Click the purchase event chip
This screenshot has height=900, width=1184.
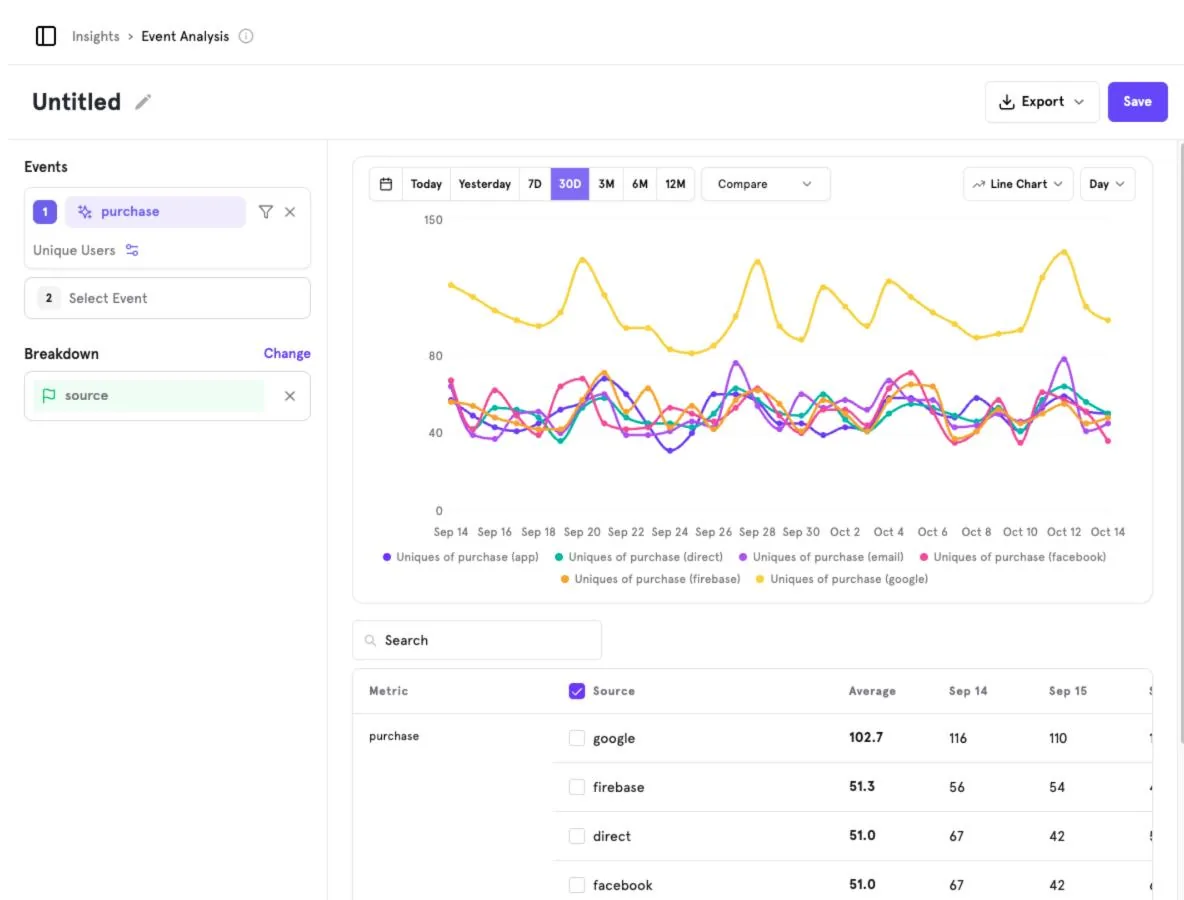pyautogui.click(x=156, y=212)
